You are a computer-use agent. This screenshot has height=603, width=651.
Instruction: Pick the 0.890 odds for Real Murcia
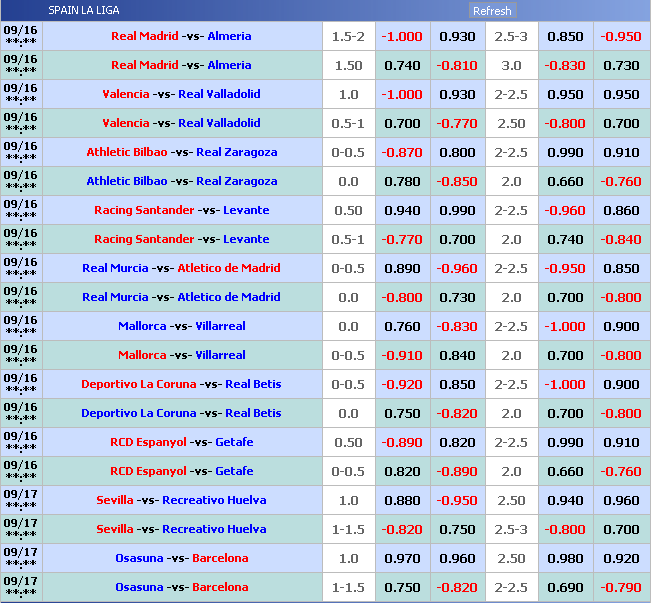click(402, 268)
